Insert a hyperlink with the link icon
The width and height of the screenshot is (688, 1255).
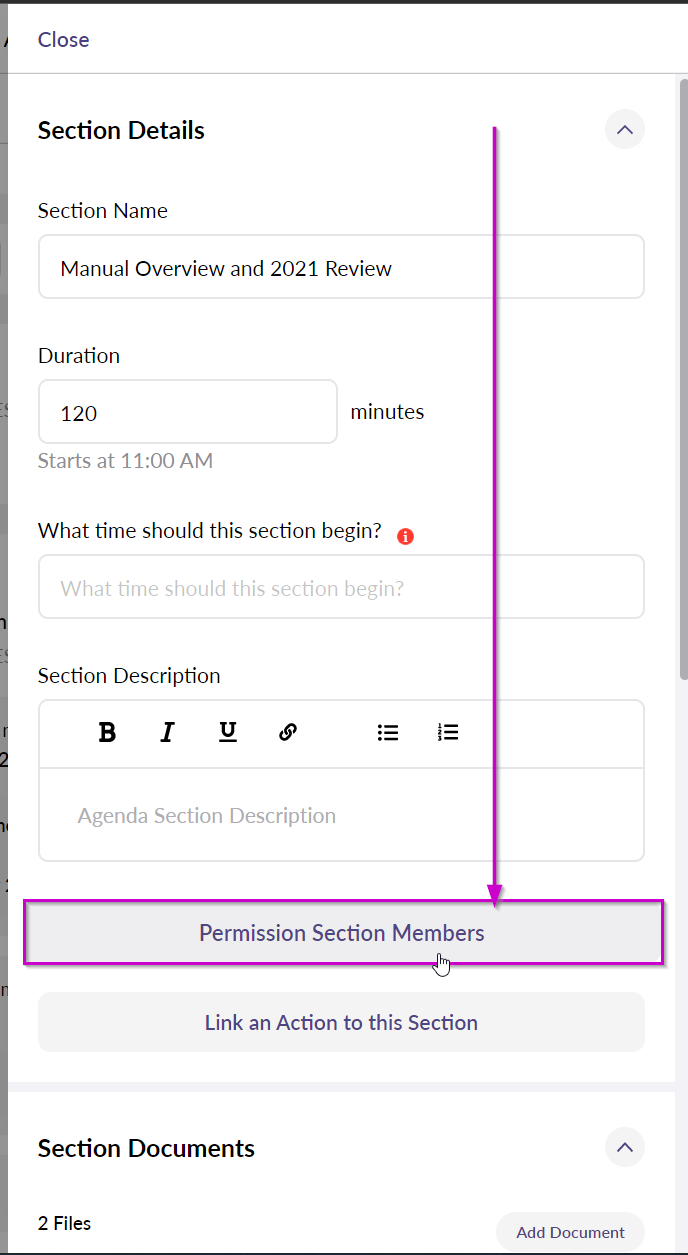click(288, 732)
